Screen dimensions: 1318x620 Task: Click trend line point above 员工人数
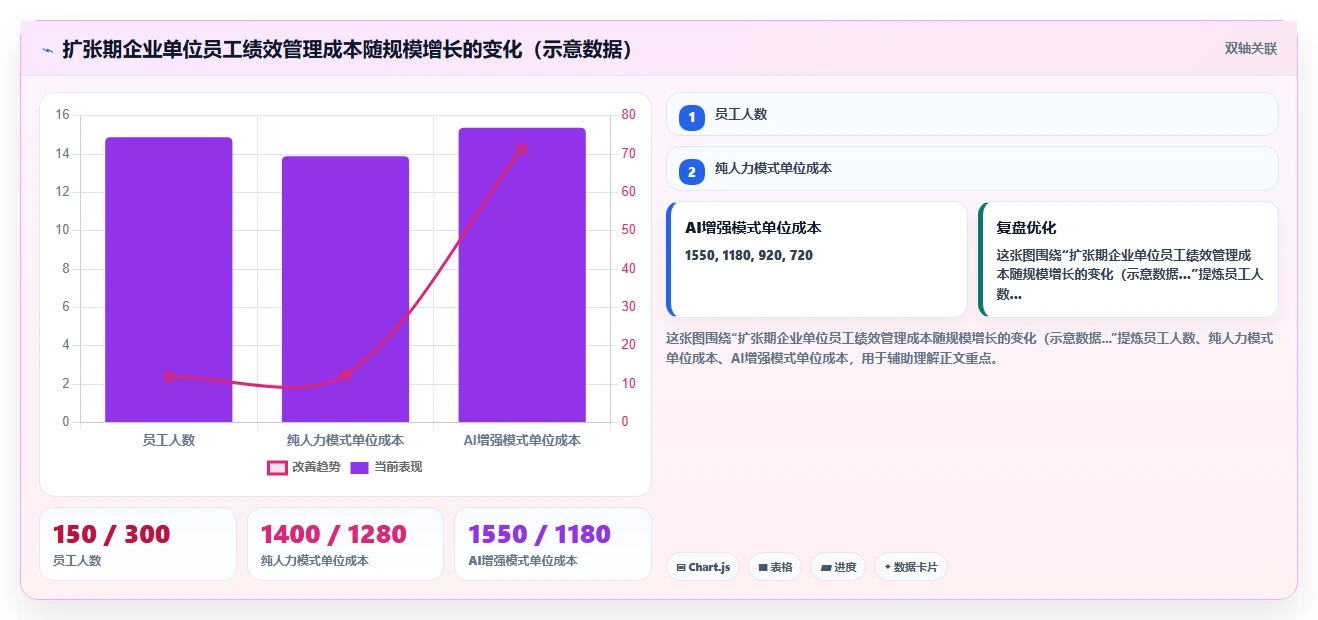tap(169, 377)
